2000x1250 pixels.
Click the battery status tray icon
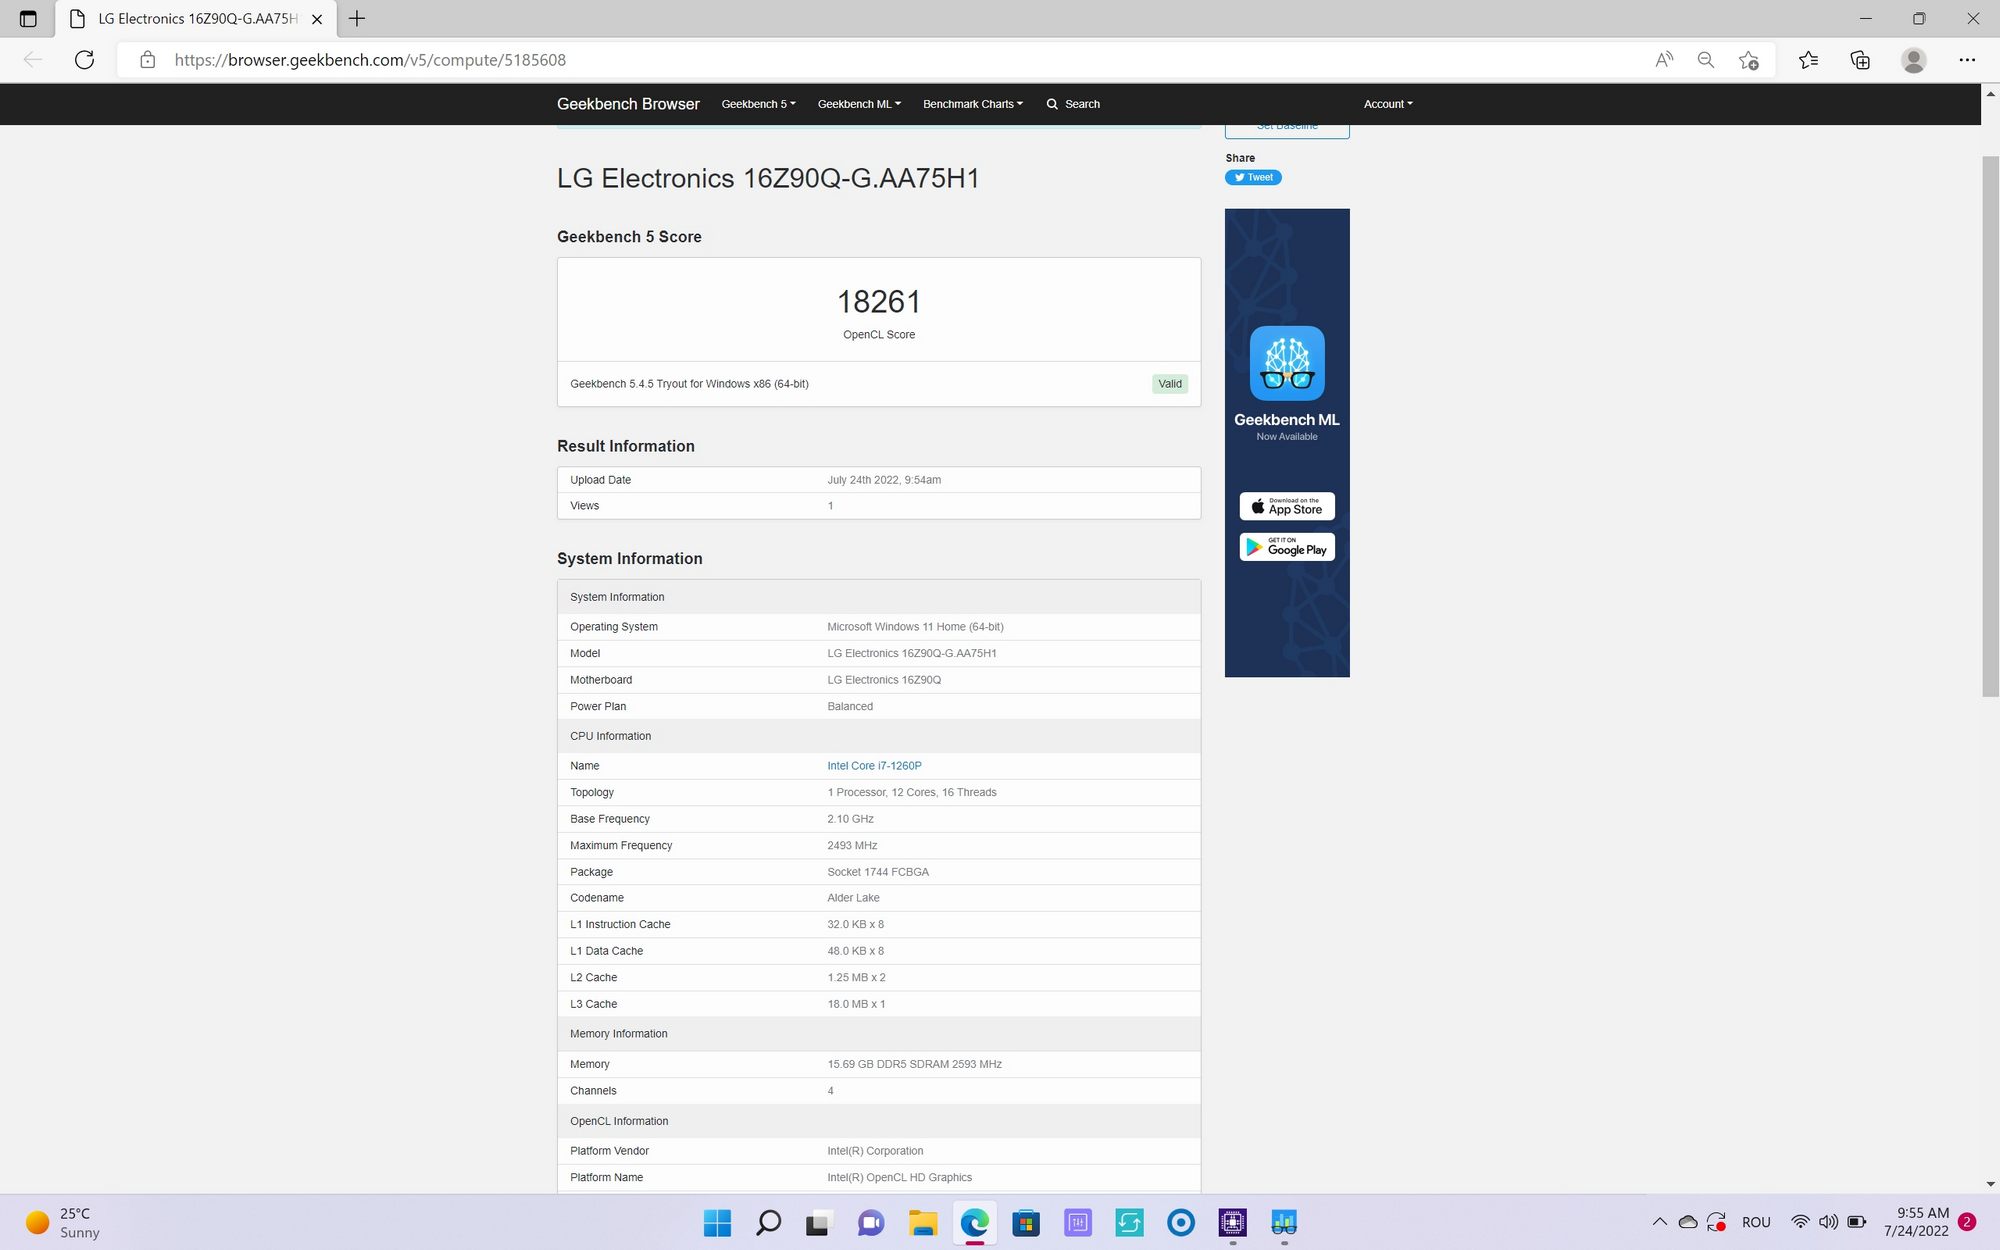point(1857,1222)
